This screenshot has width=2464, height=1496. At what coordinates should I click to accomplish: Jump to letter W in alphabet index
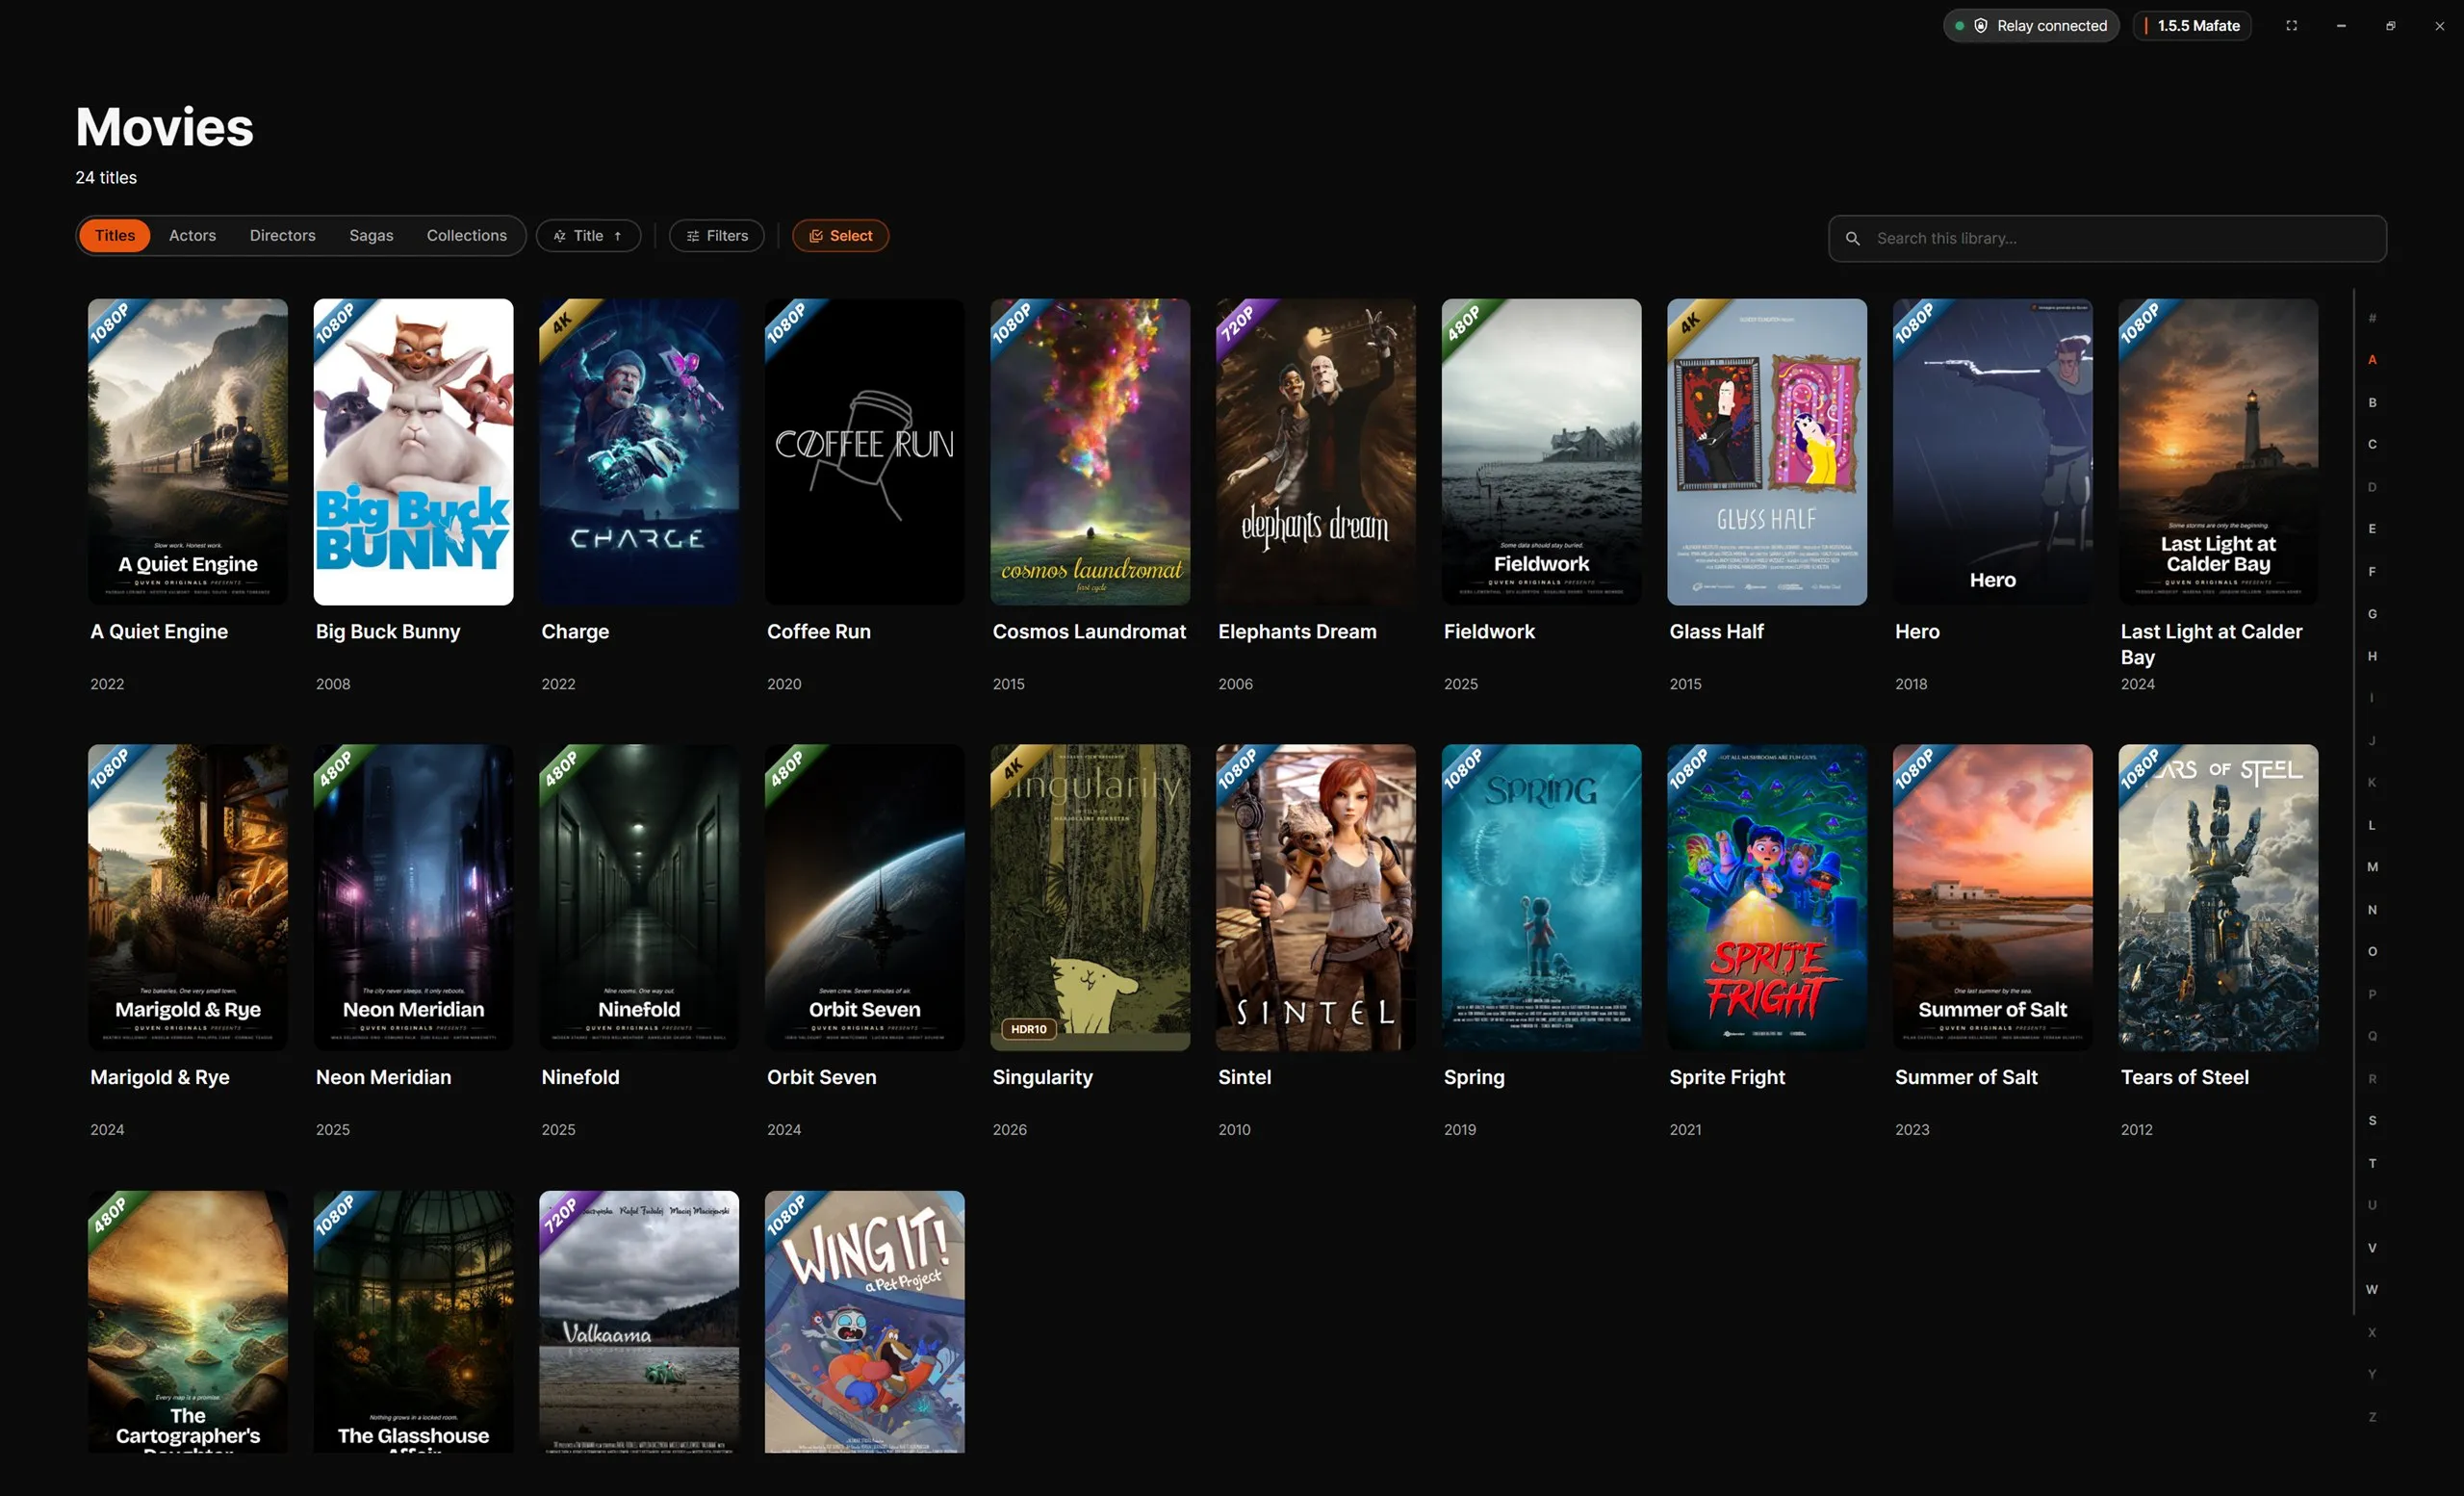2372,1290
